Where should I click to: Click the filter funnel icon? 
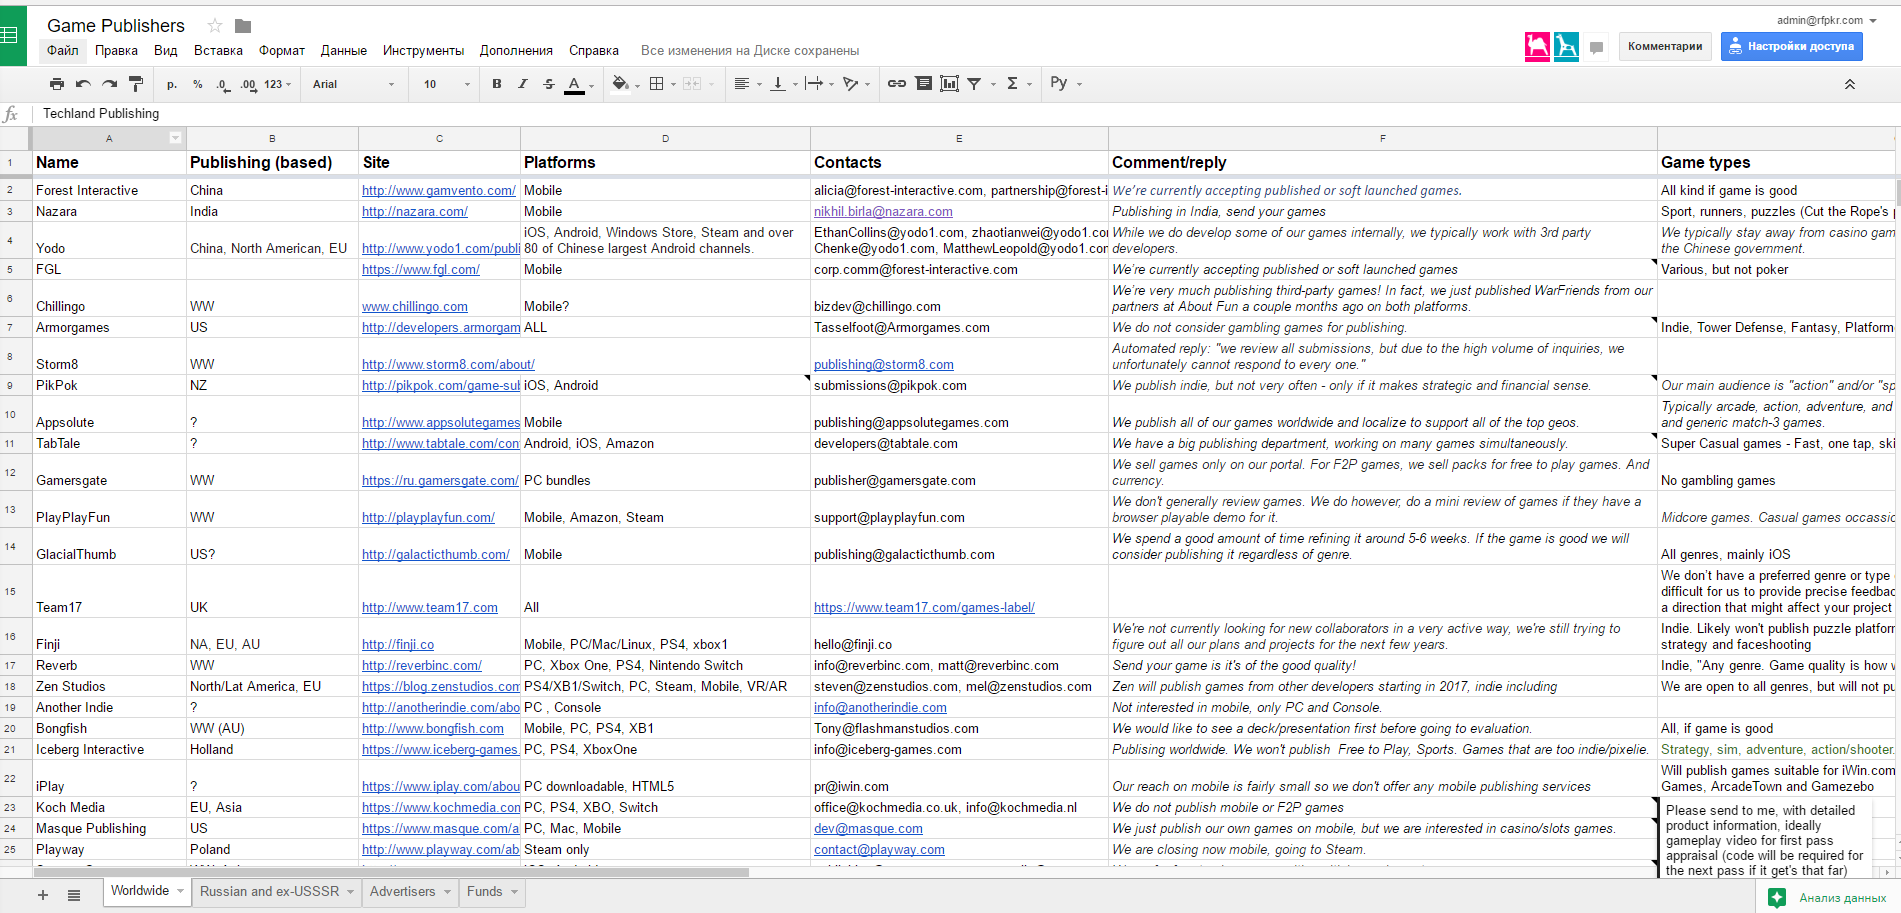(x=974, y=84)
